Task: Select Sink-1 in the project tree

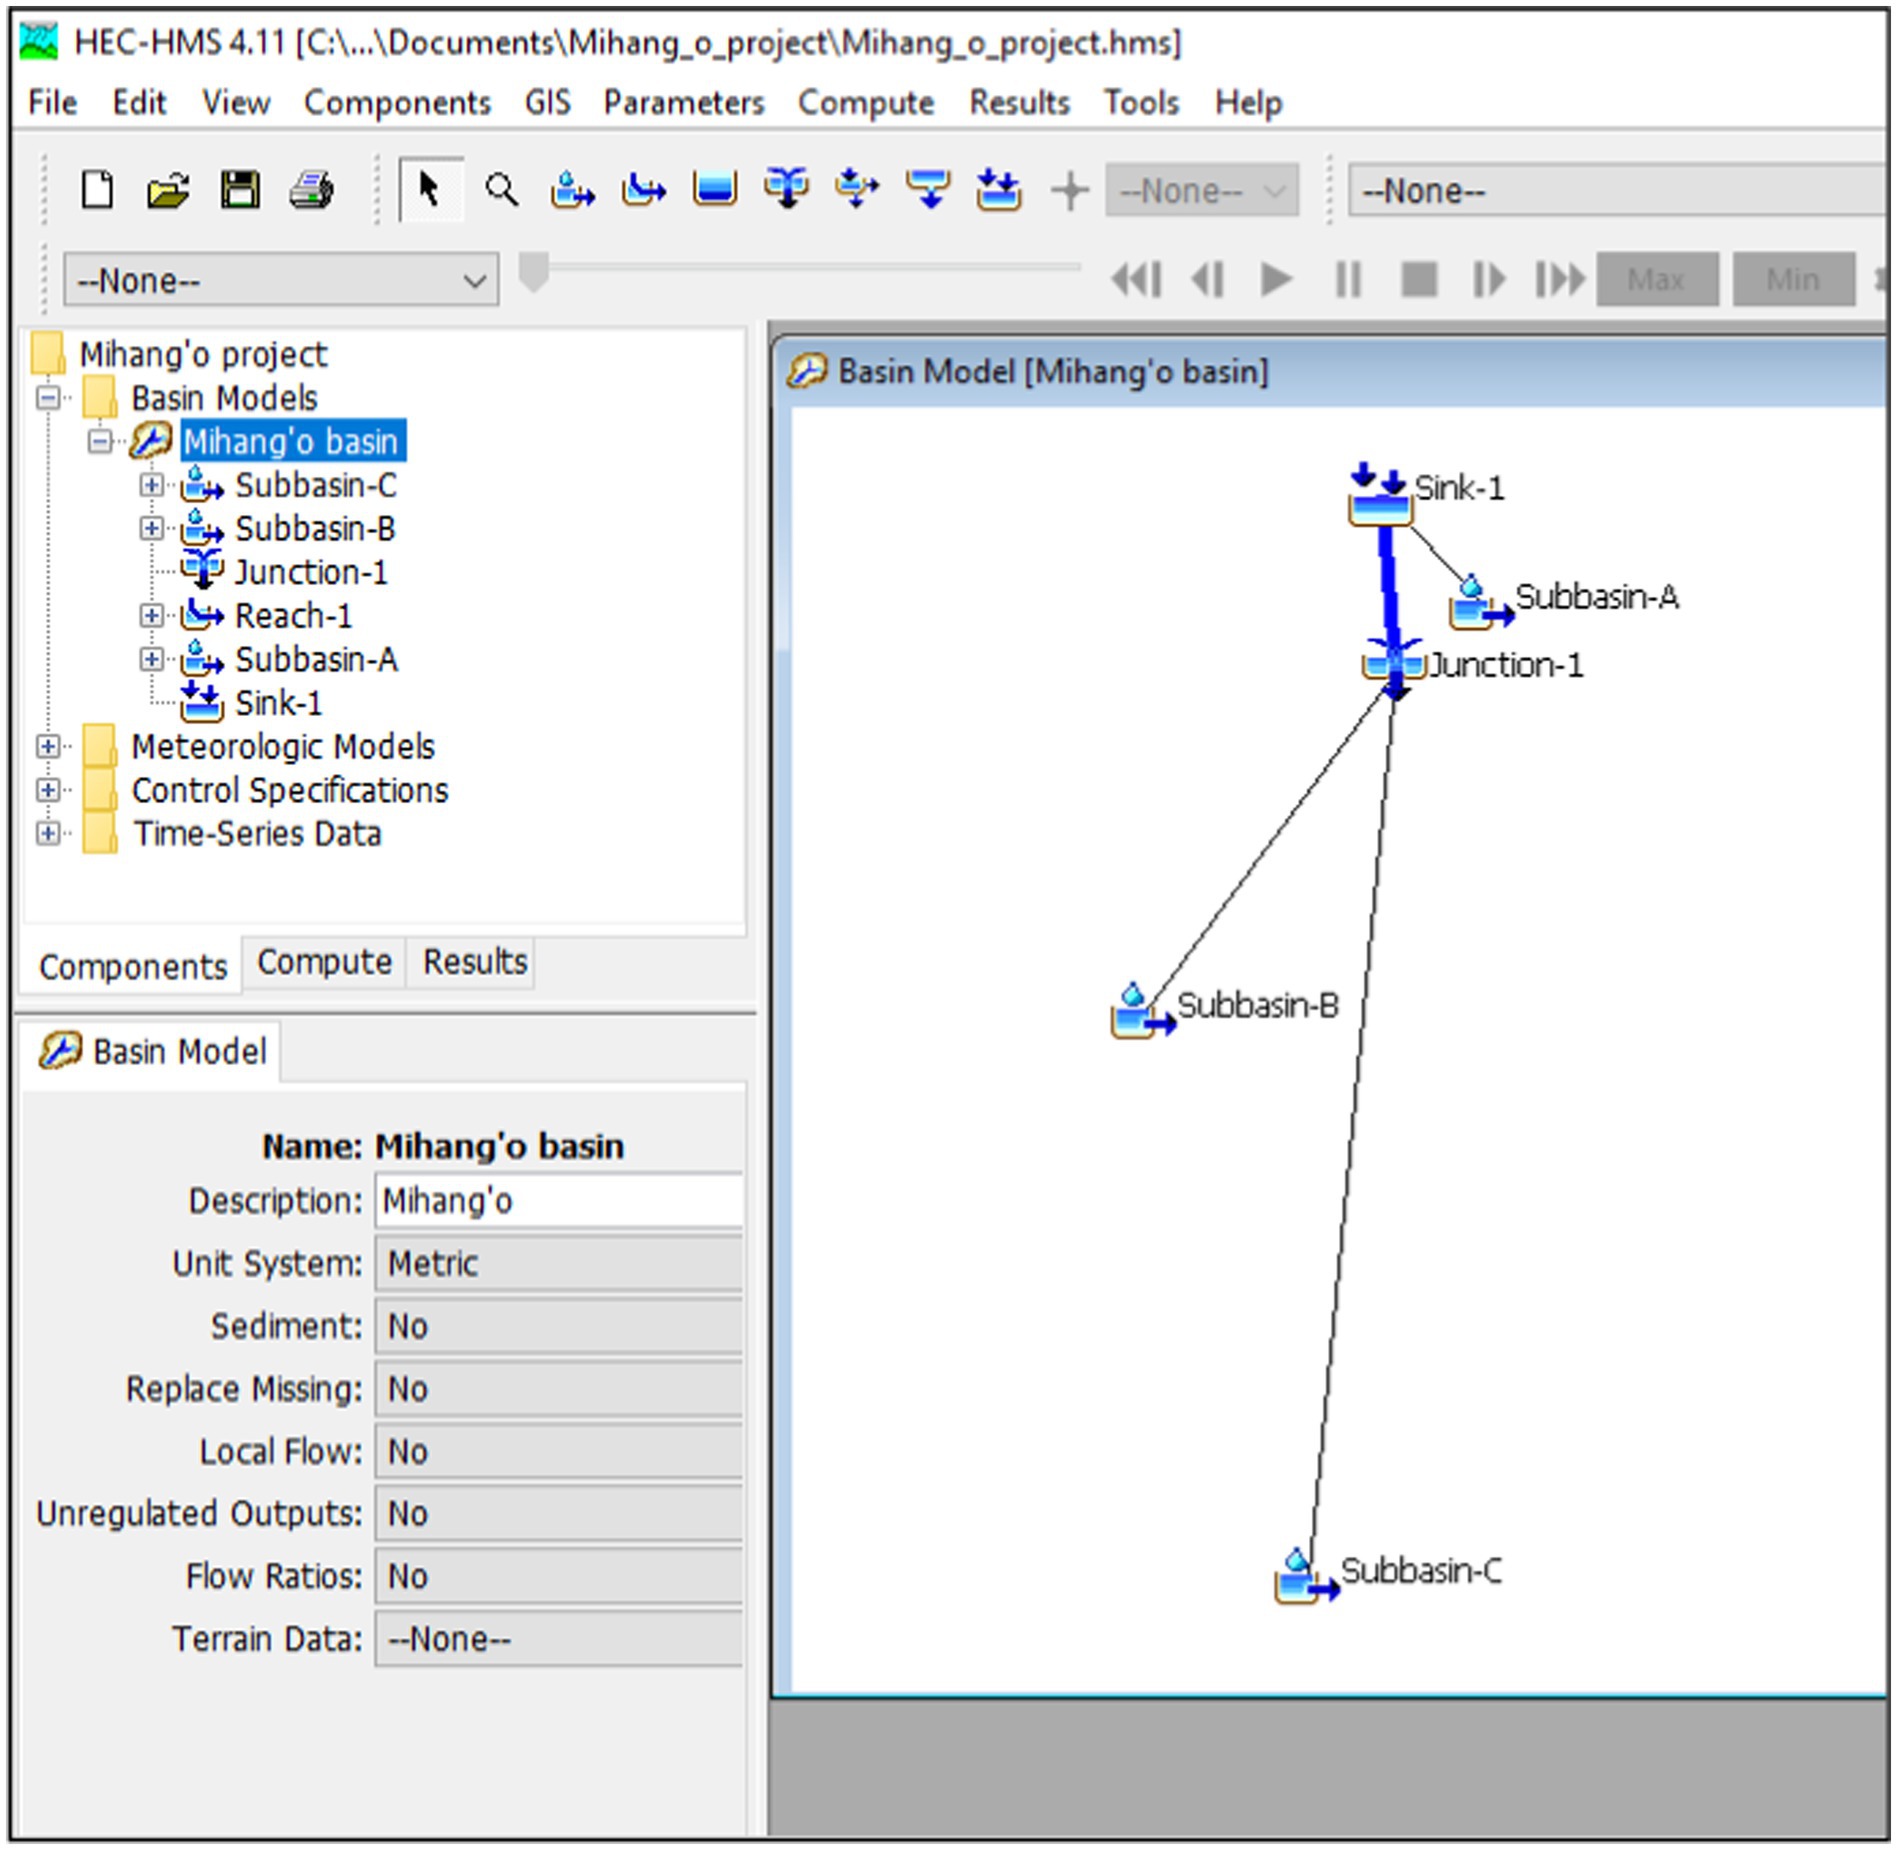Action: tap(278, 704)
